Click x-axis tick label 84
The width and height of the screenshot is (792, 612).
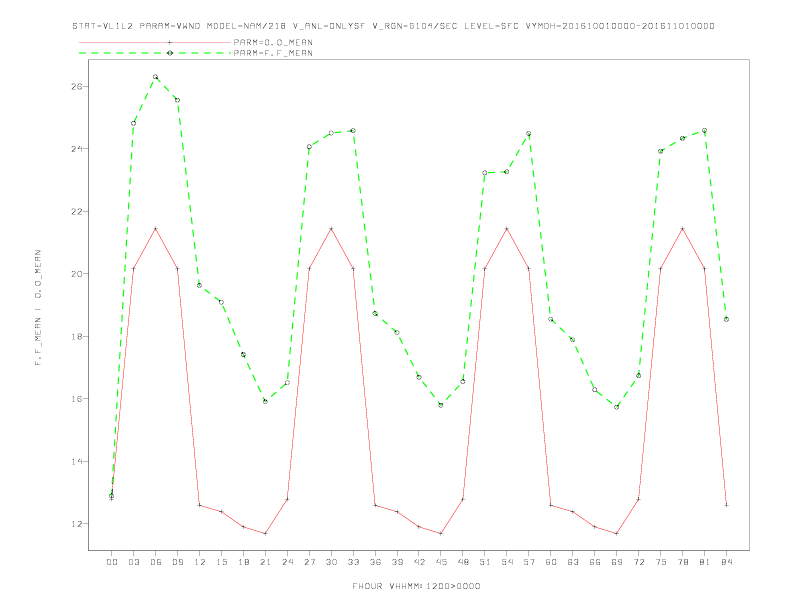point(726,562)
